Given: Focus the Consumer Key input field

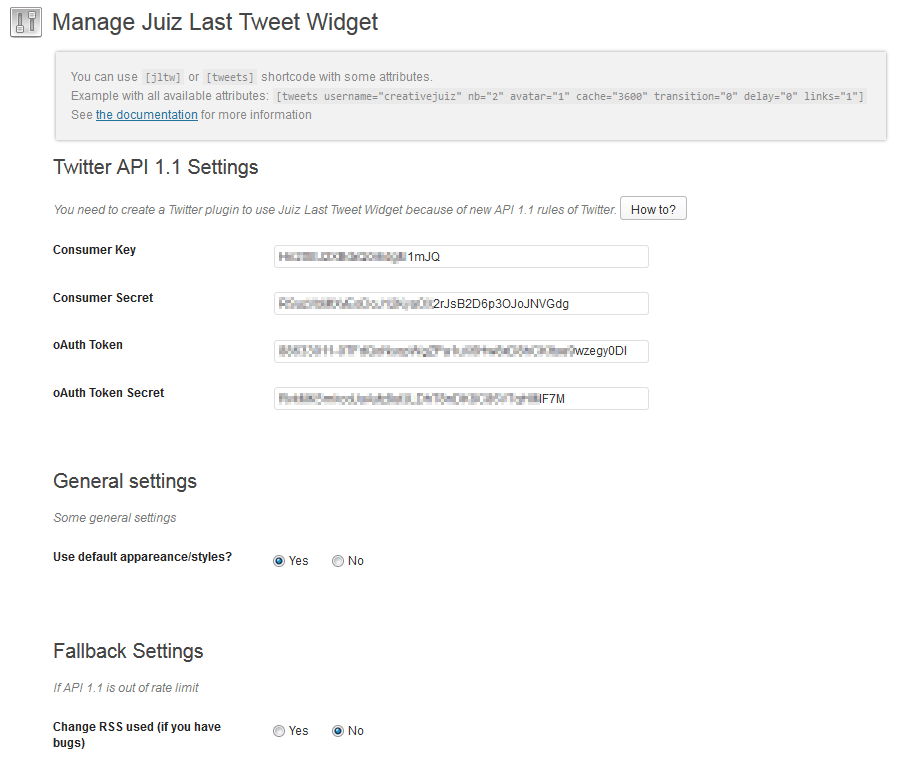Looking at the screenshot, I should pos(461,257).
